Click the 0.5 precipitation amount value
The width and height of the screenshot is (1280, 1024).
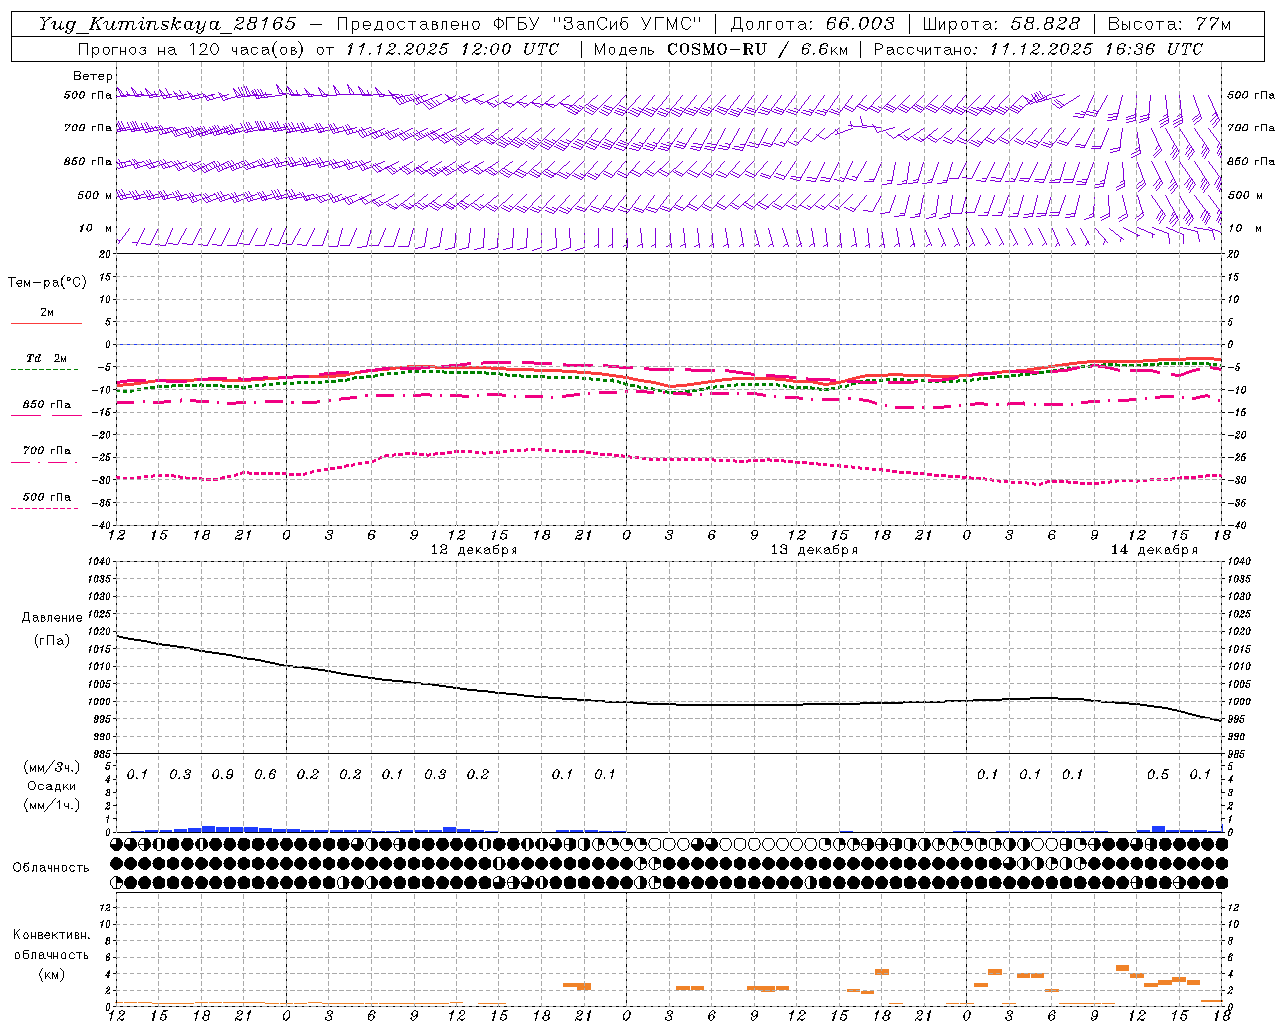[1158, 775]
